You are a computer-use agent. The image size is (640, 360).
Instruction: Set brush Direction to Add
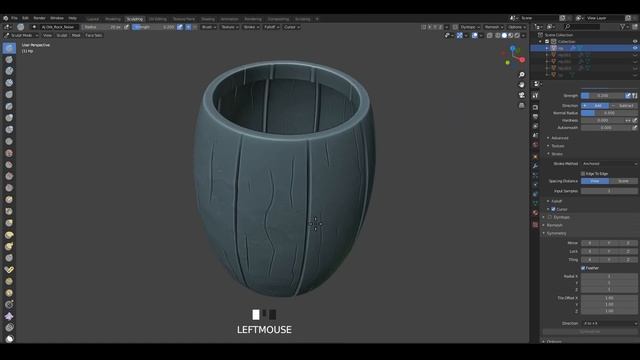[x=595, y=106]
